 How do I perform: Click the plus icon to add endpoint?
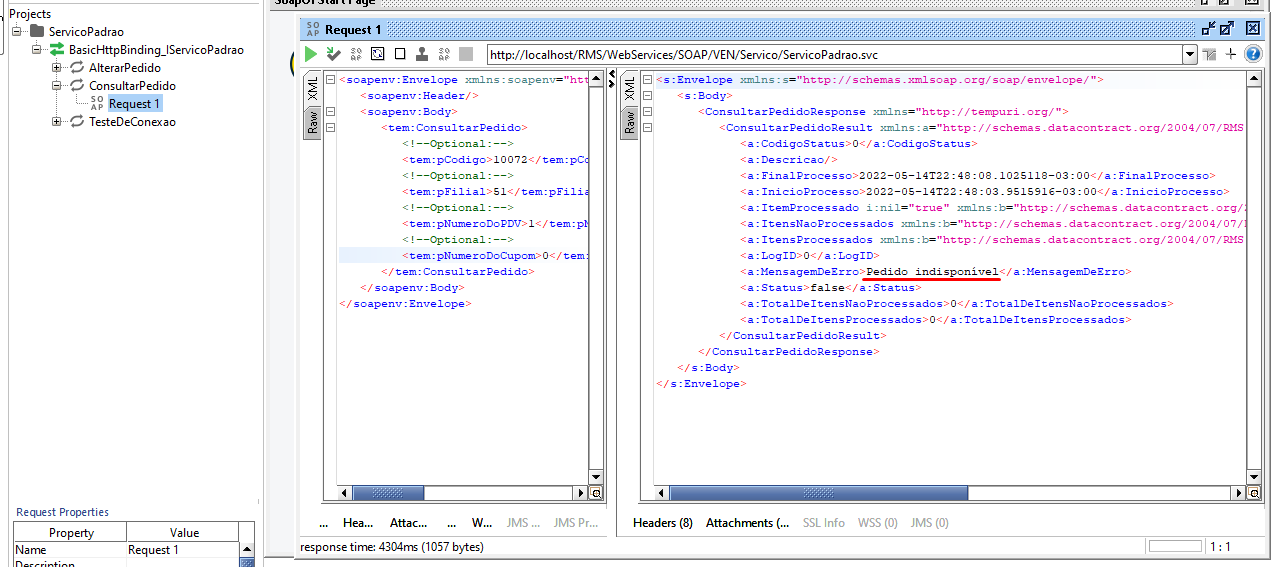click(x=1231, y=54)
